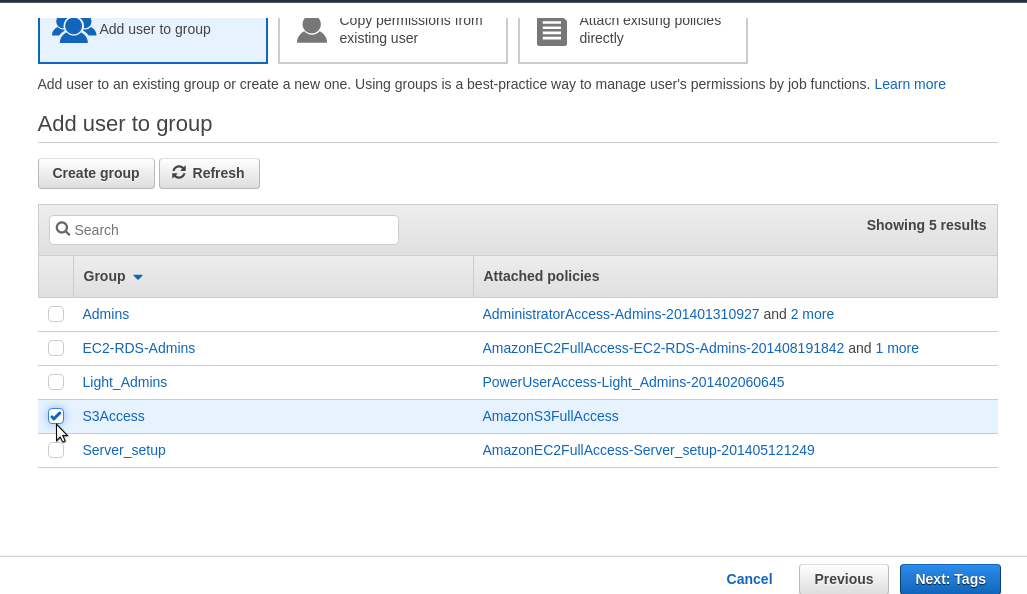Open AmazonEC2FullAccess-EC2-RDS-Admins-201408191842 policy
Viewport: 1027px width, 594px height.
click(663, 348)
